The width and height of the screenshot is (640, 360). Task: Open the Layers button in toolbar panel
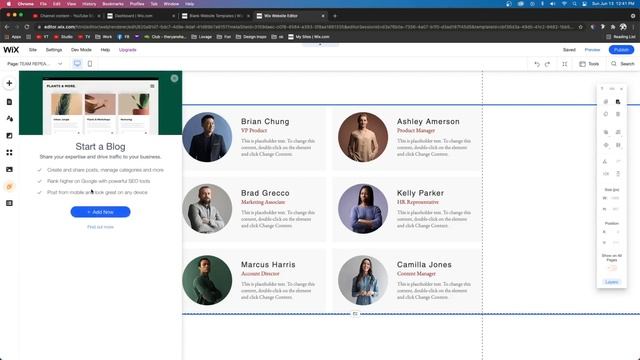click(x=611, y=282)
